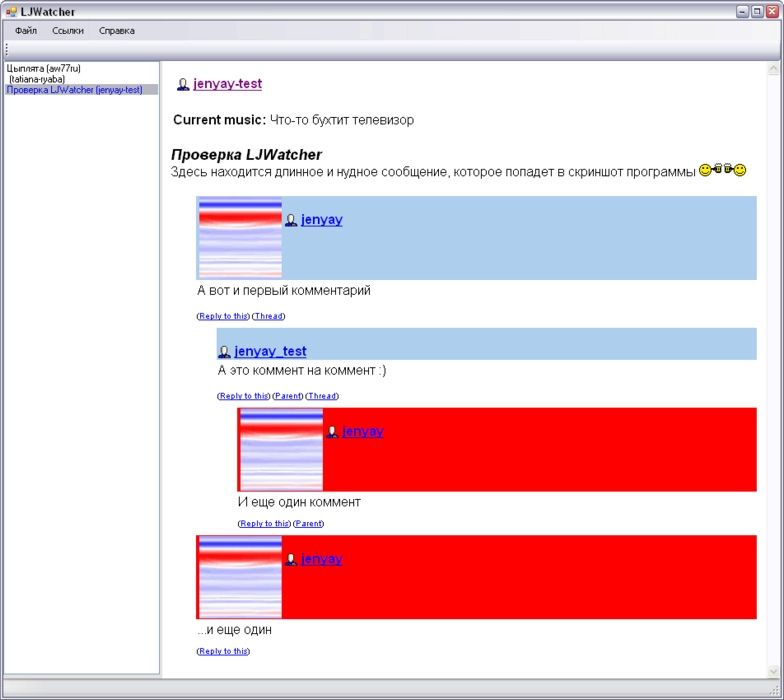The image size is (784, 700).
Task: Click first comment's striped userpic
Action: tap(240, 238)
